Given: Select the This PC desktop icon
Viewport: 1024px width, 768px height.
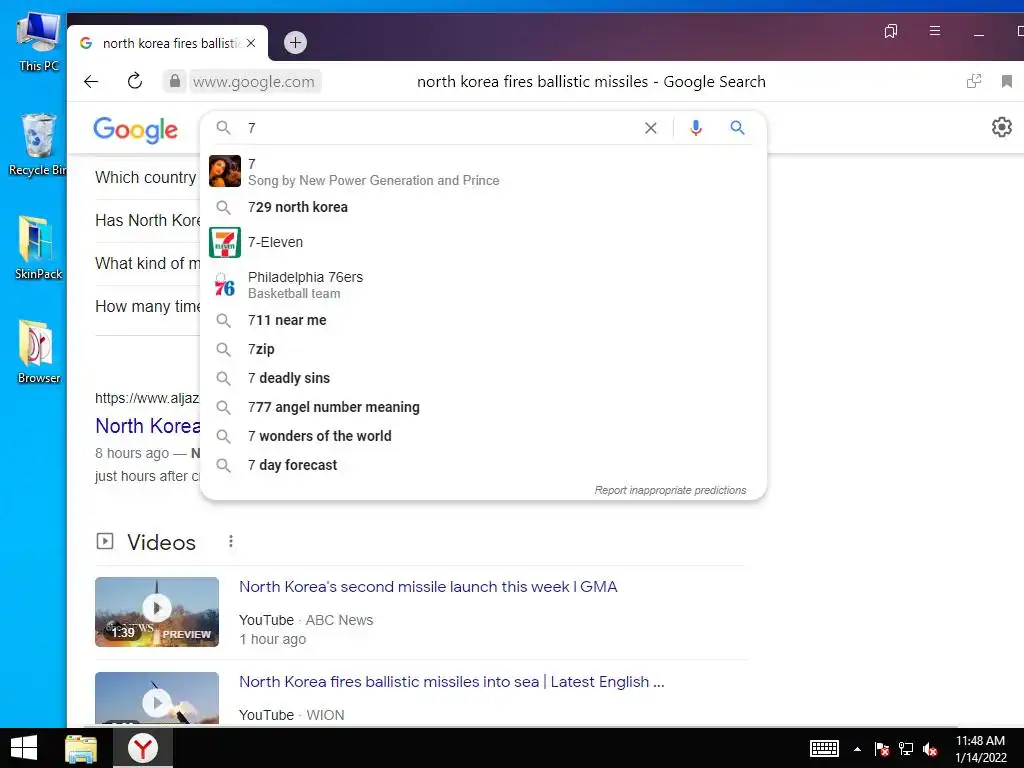Looking at the screenshot, I should click(39, 43).
